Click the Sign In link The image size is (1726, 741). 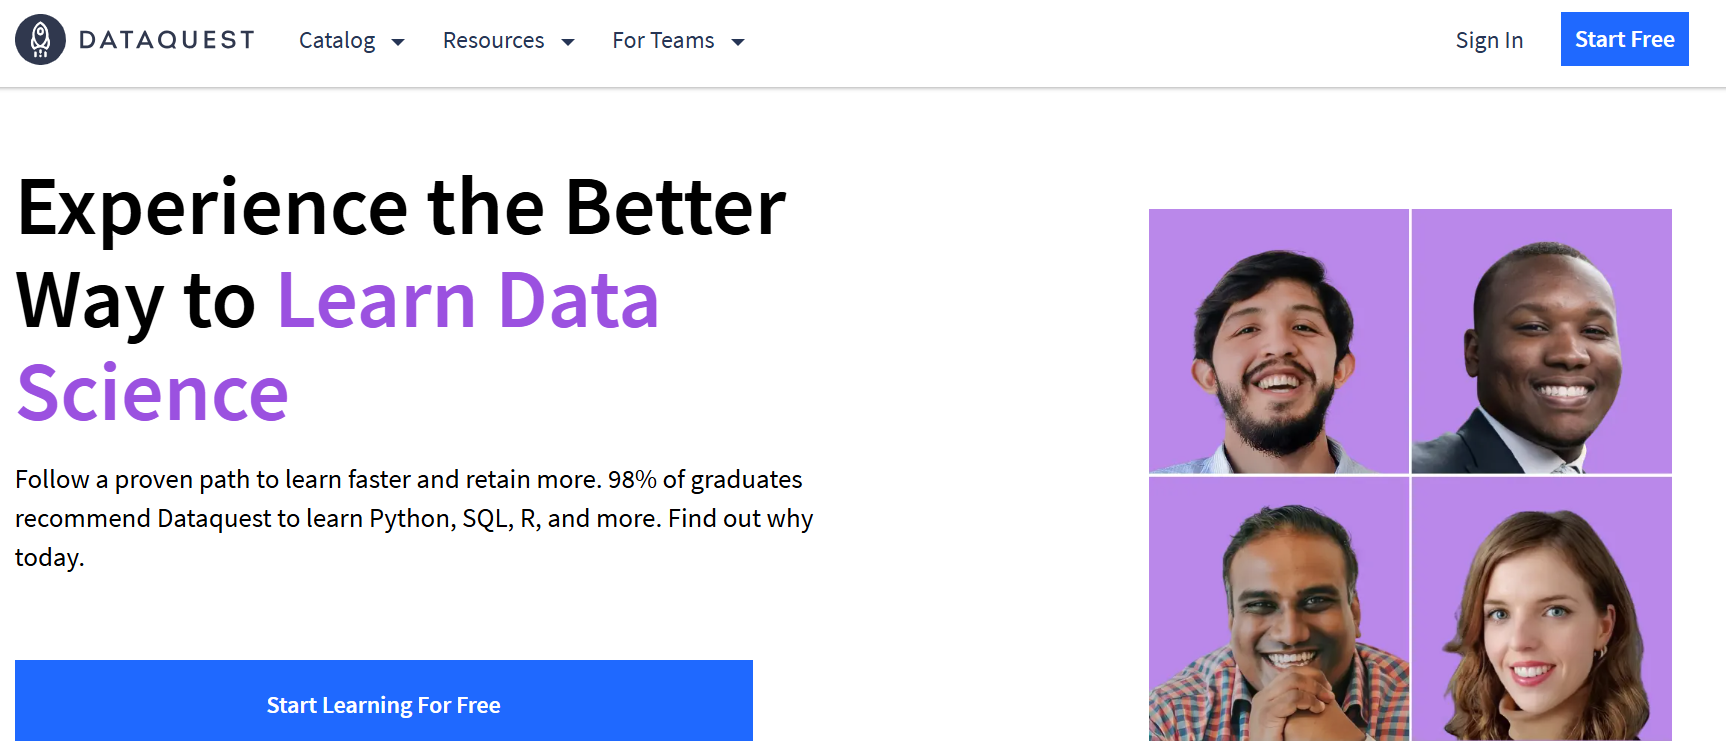(1489, 41)
